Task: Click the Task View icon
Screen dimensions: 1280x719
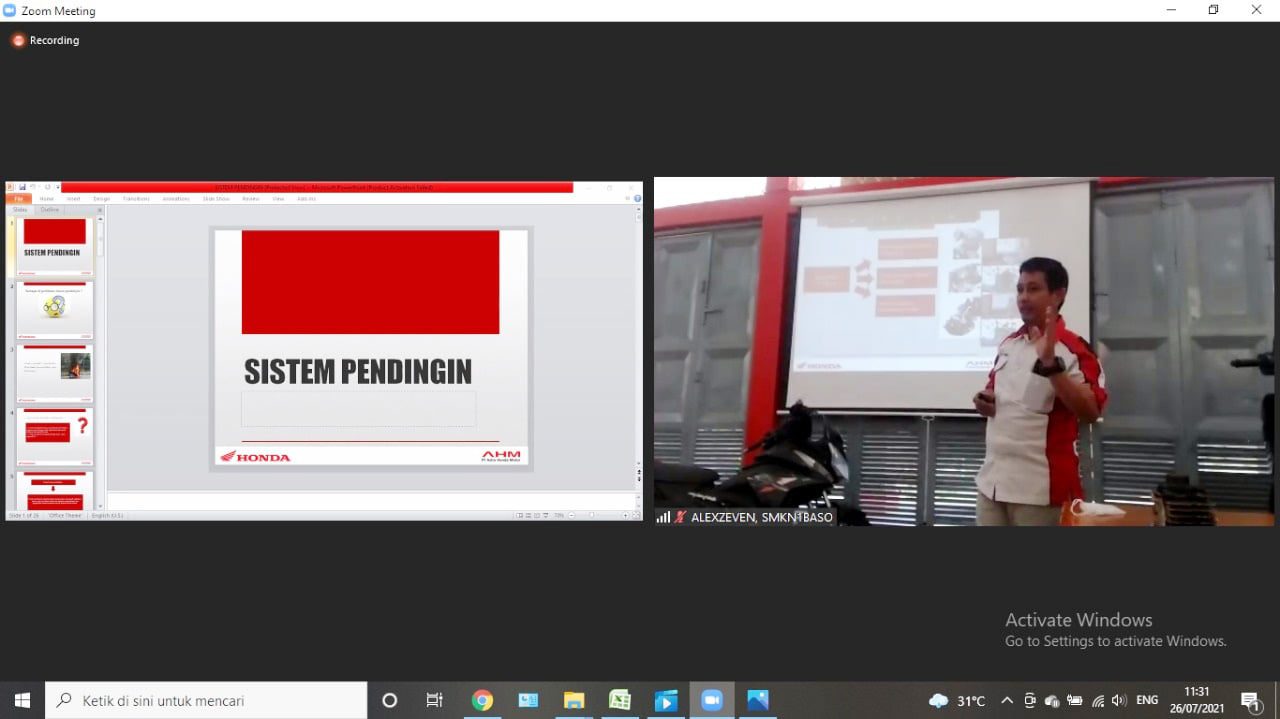Action: (x=435, y=700)
